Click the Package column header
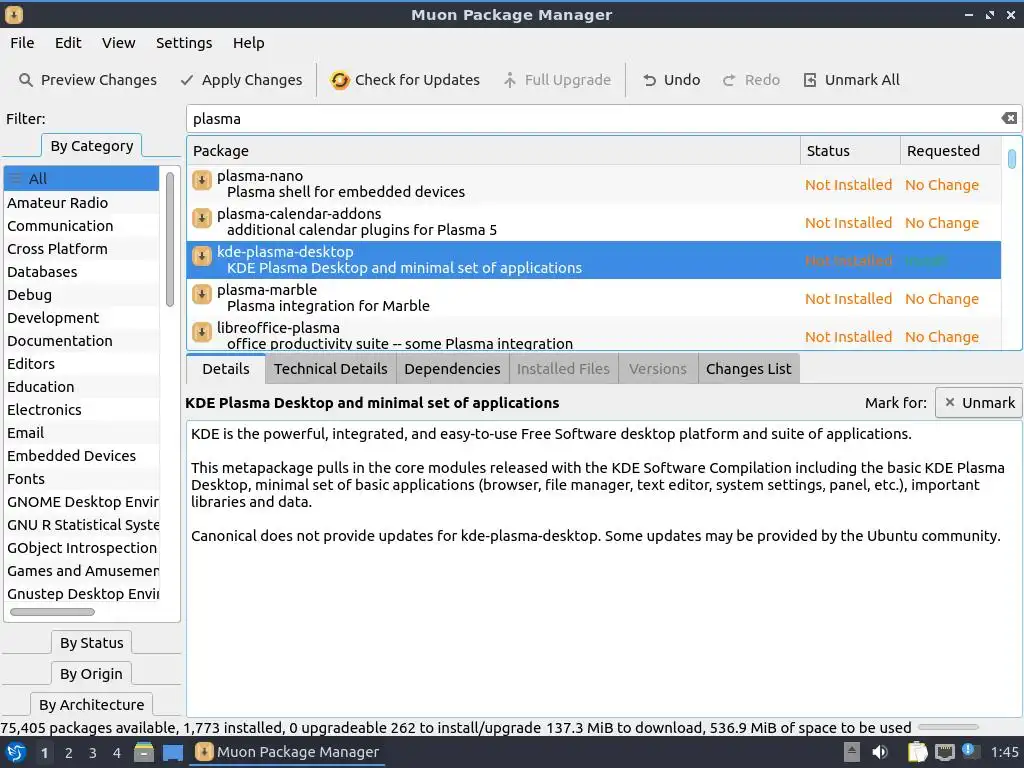 (494, 151)
